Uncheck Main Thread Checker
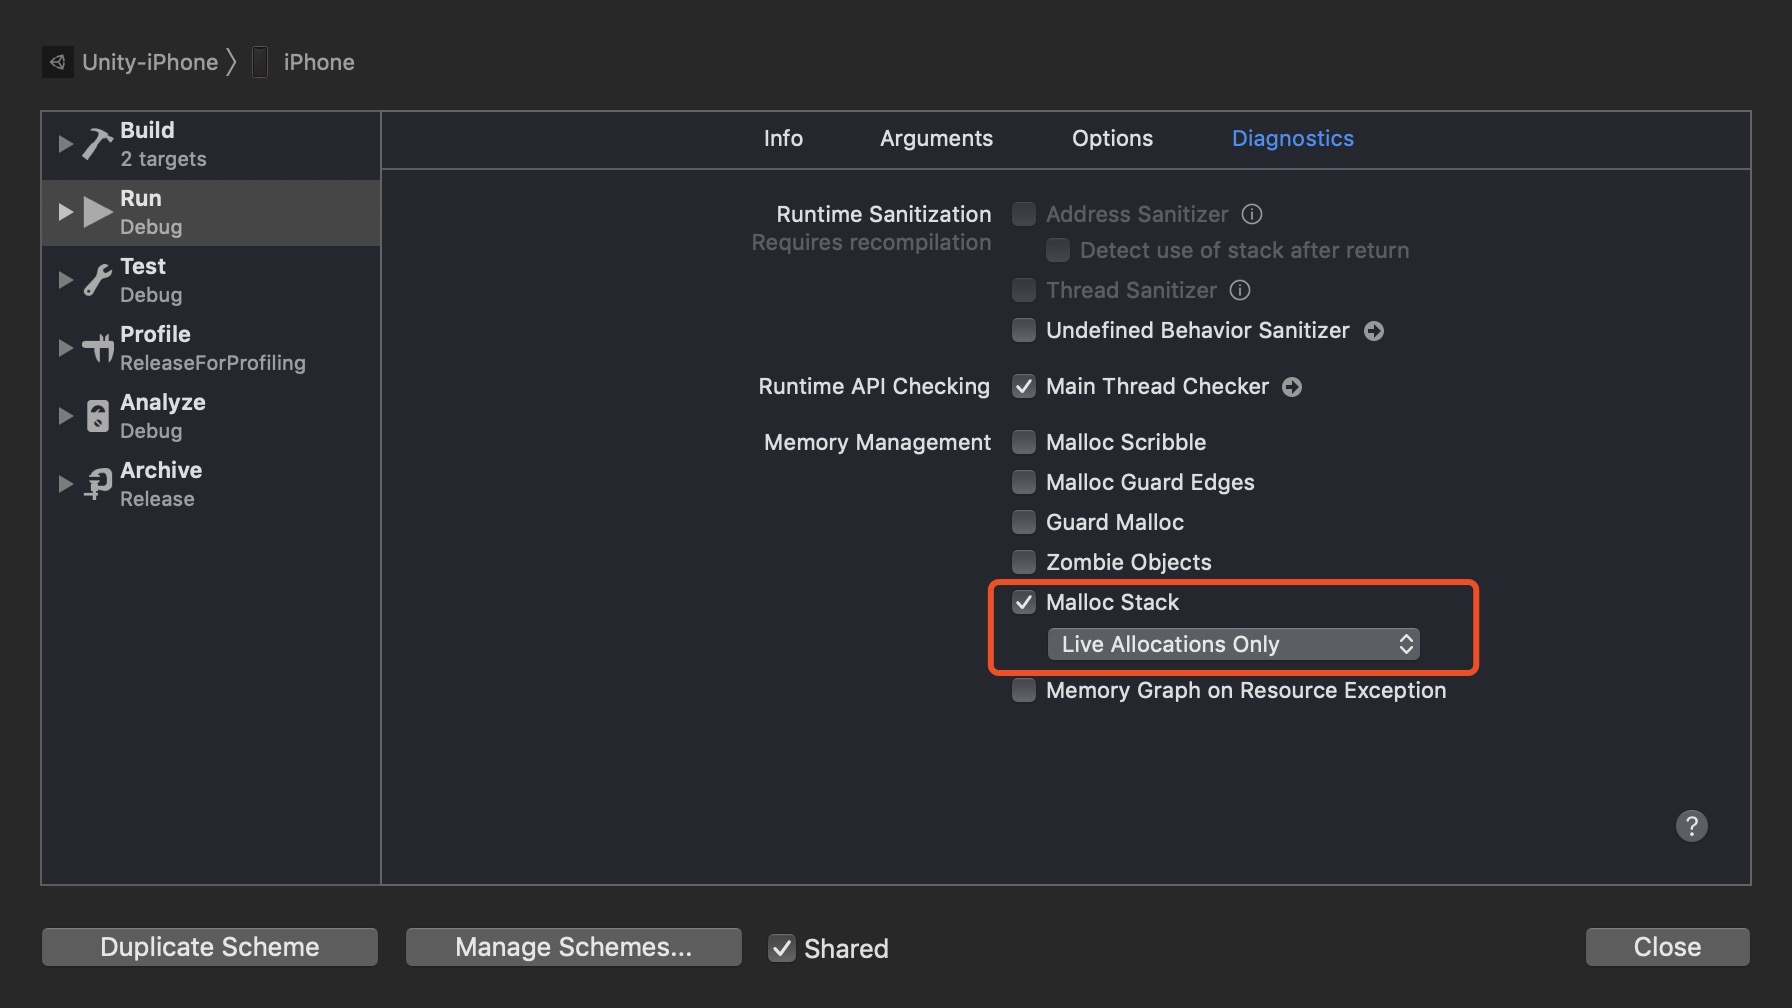The height and width of the screenshot is (1008, 1792). [1024, 386]
